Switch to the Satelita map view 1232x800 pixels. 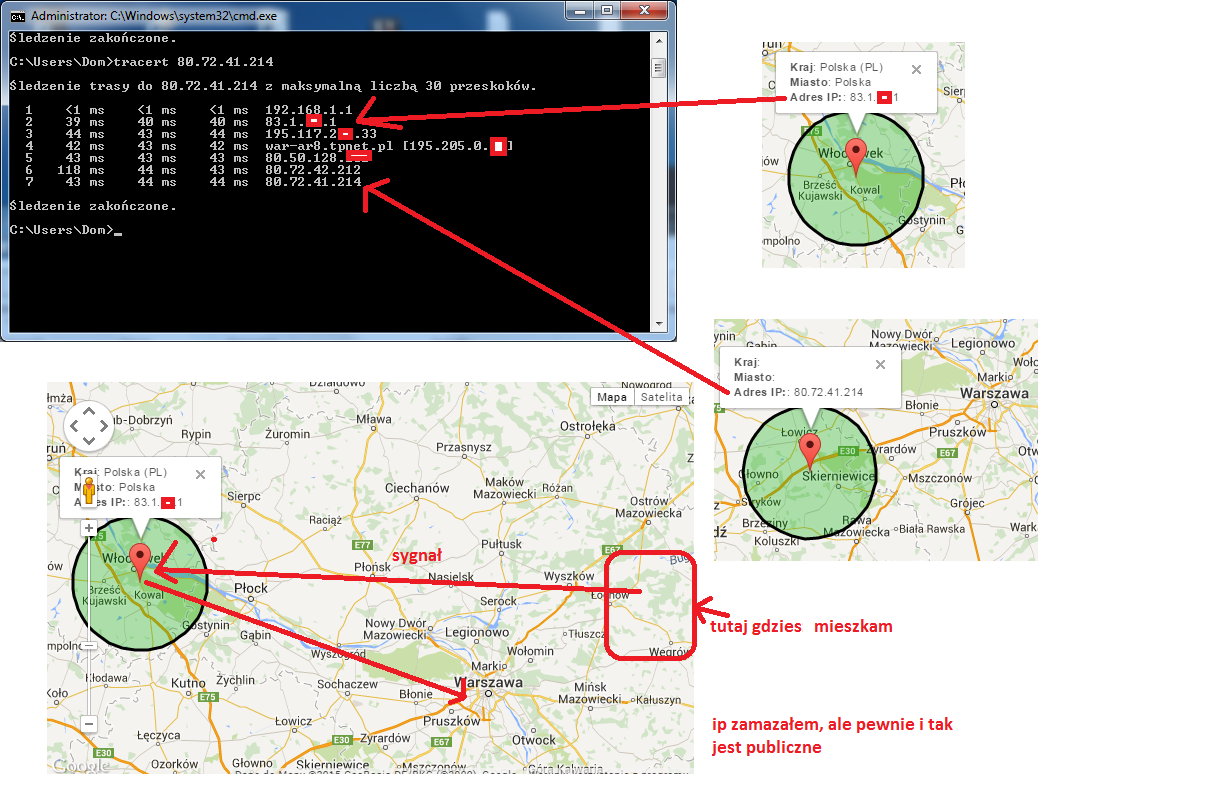coord(662,397)
